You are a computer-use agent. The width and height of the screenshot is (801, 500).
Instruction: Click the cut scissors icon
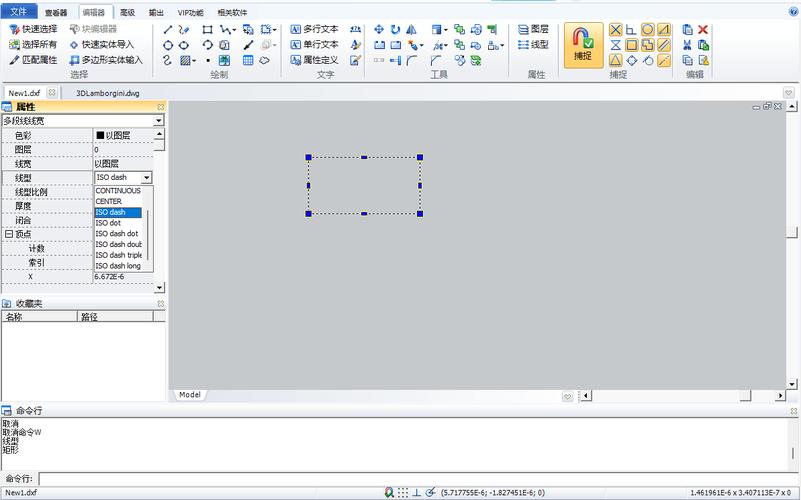[687, 45]
